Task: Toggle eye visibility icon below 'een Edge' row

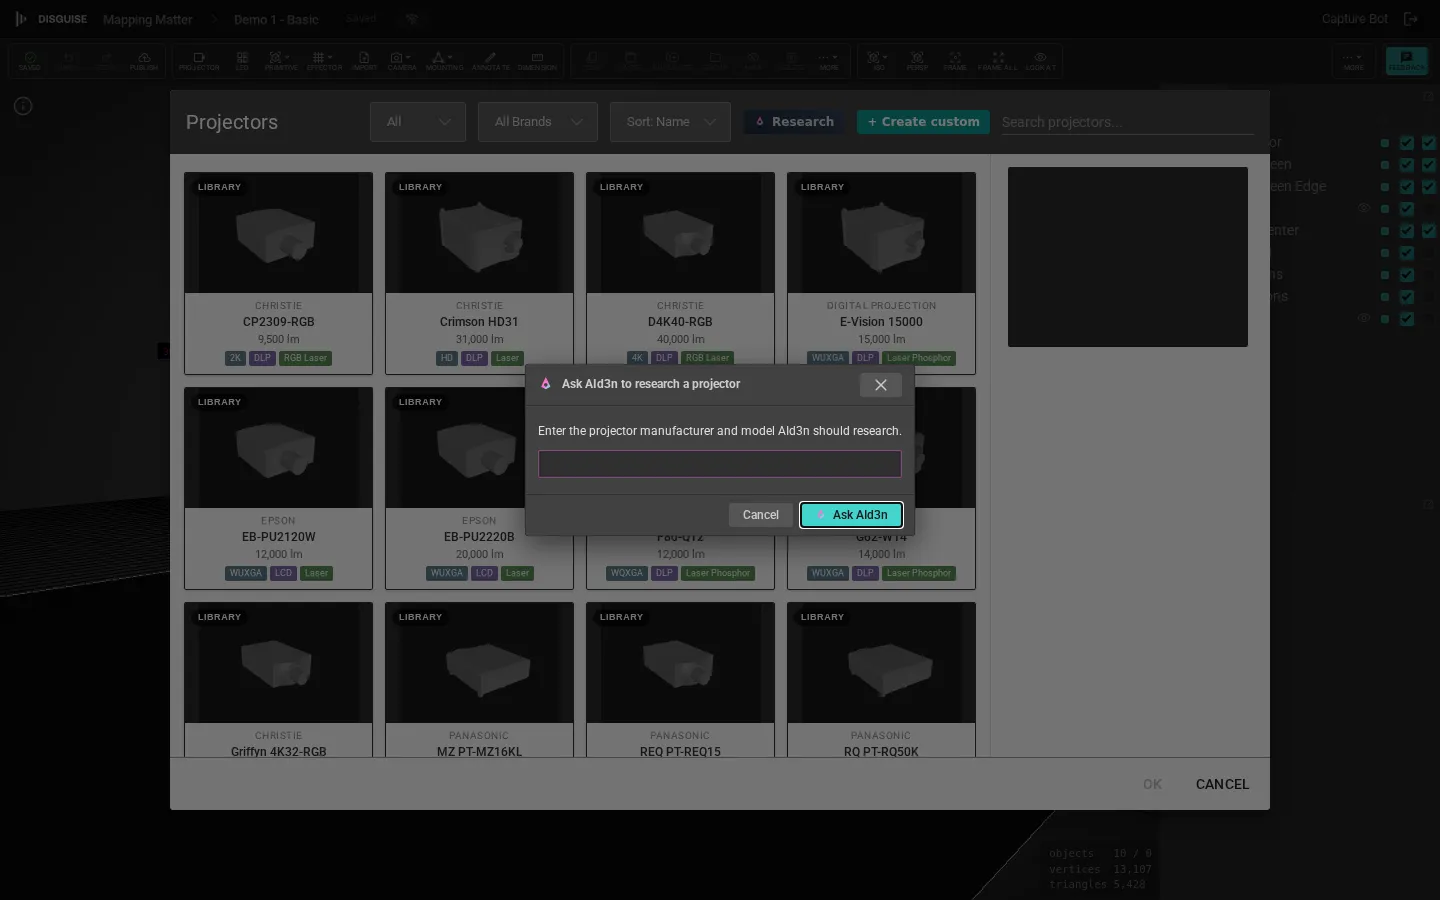Action: coord(1364,208)
